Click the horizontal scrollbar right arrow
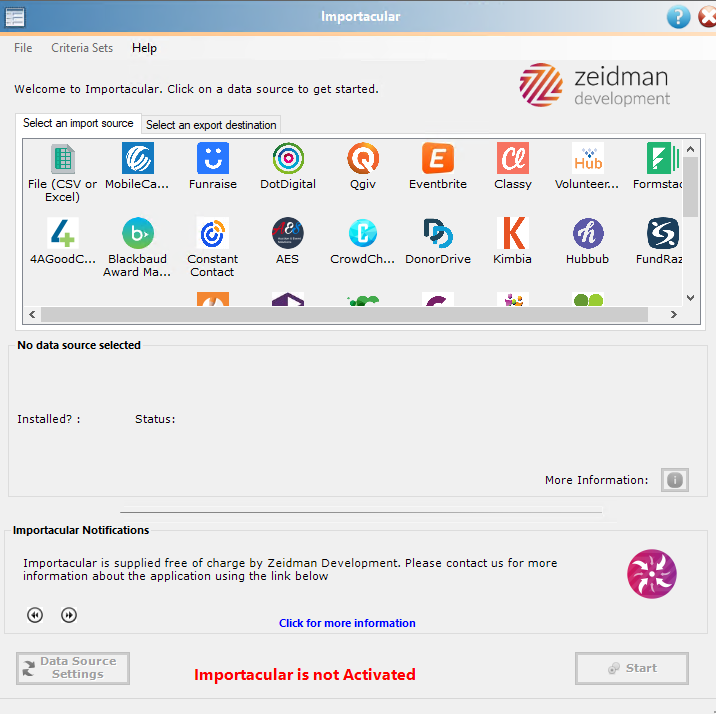This screenshot has height=714, width=716. (674, 315)
